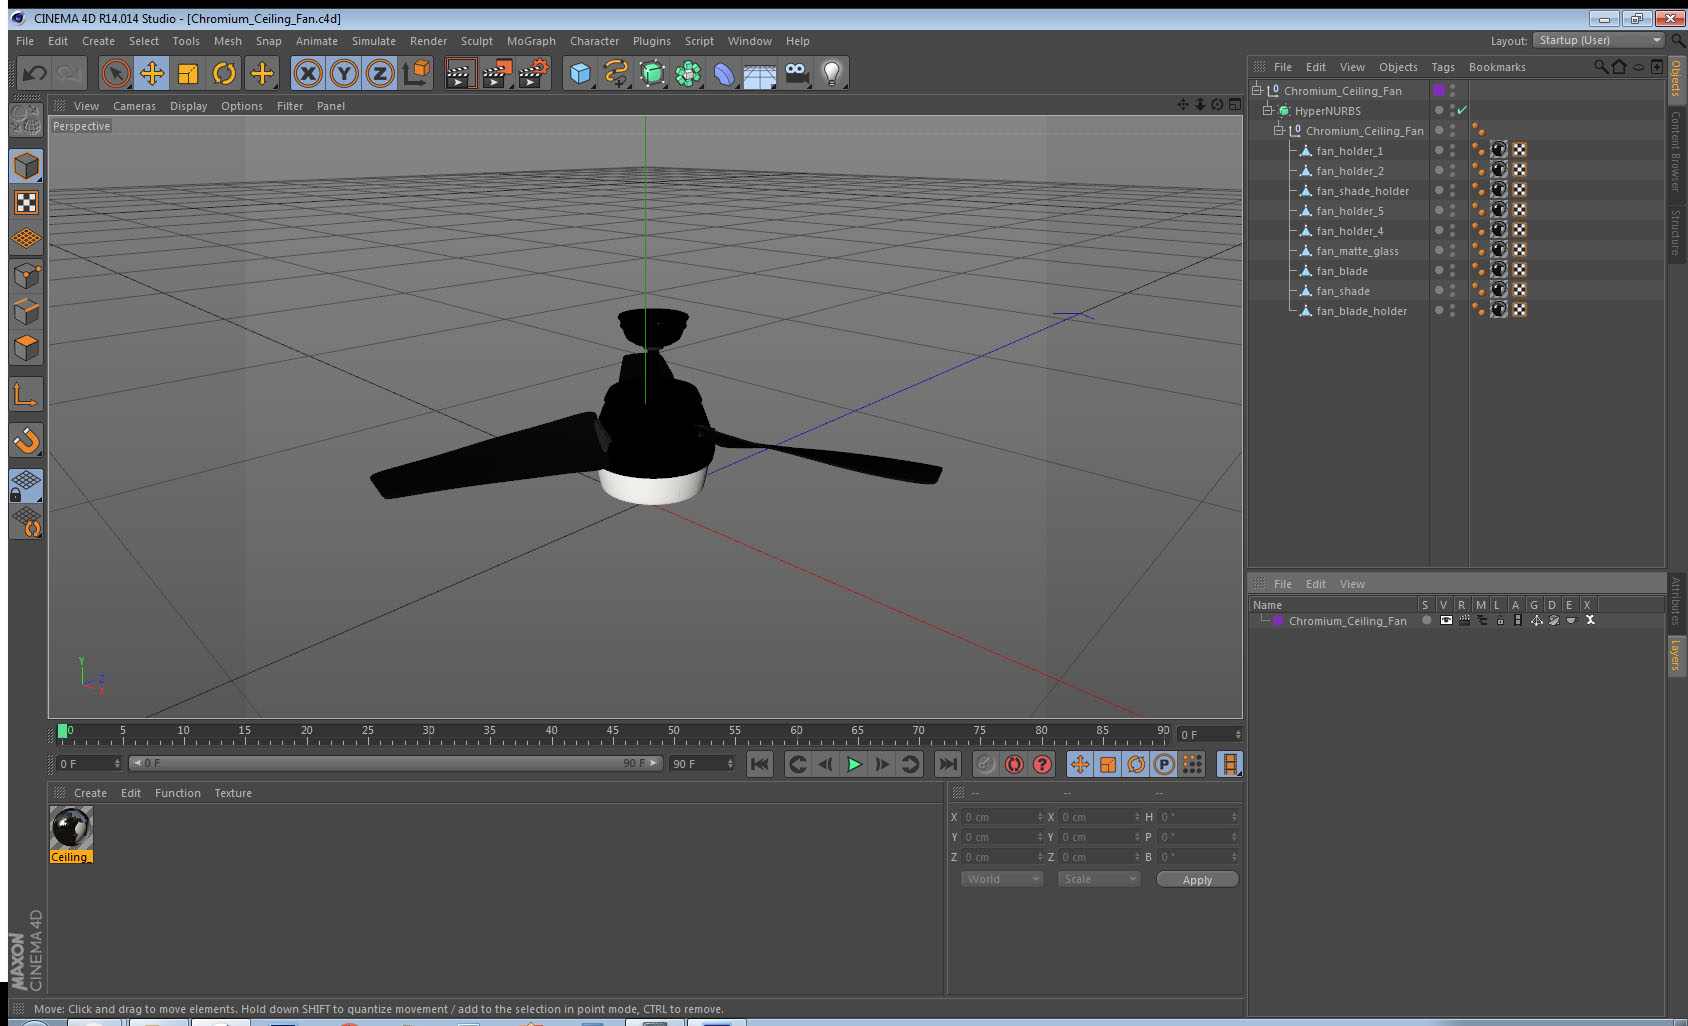The height and width of the screenshot is (1026, 1688).
Task: Open the Material Manager Create menu
Action: pos(90,793)
